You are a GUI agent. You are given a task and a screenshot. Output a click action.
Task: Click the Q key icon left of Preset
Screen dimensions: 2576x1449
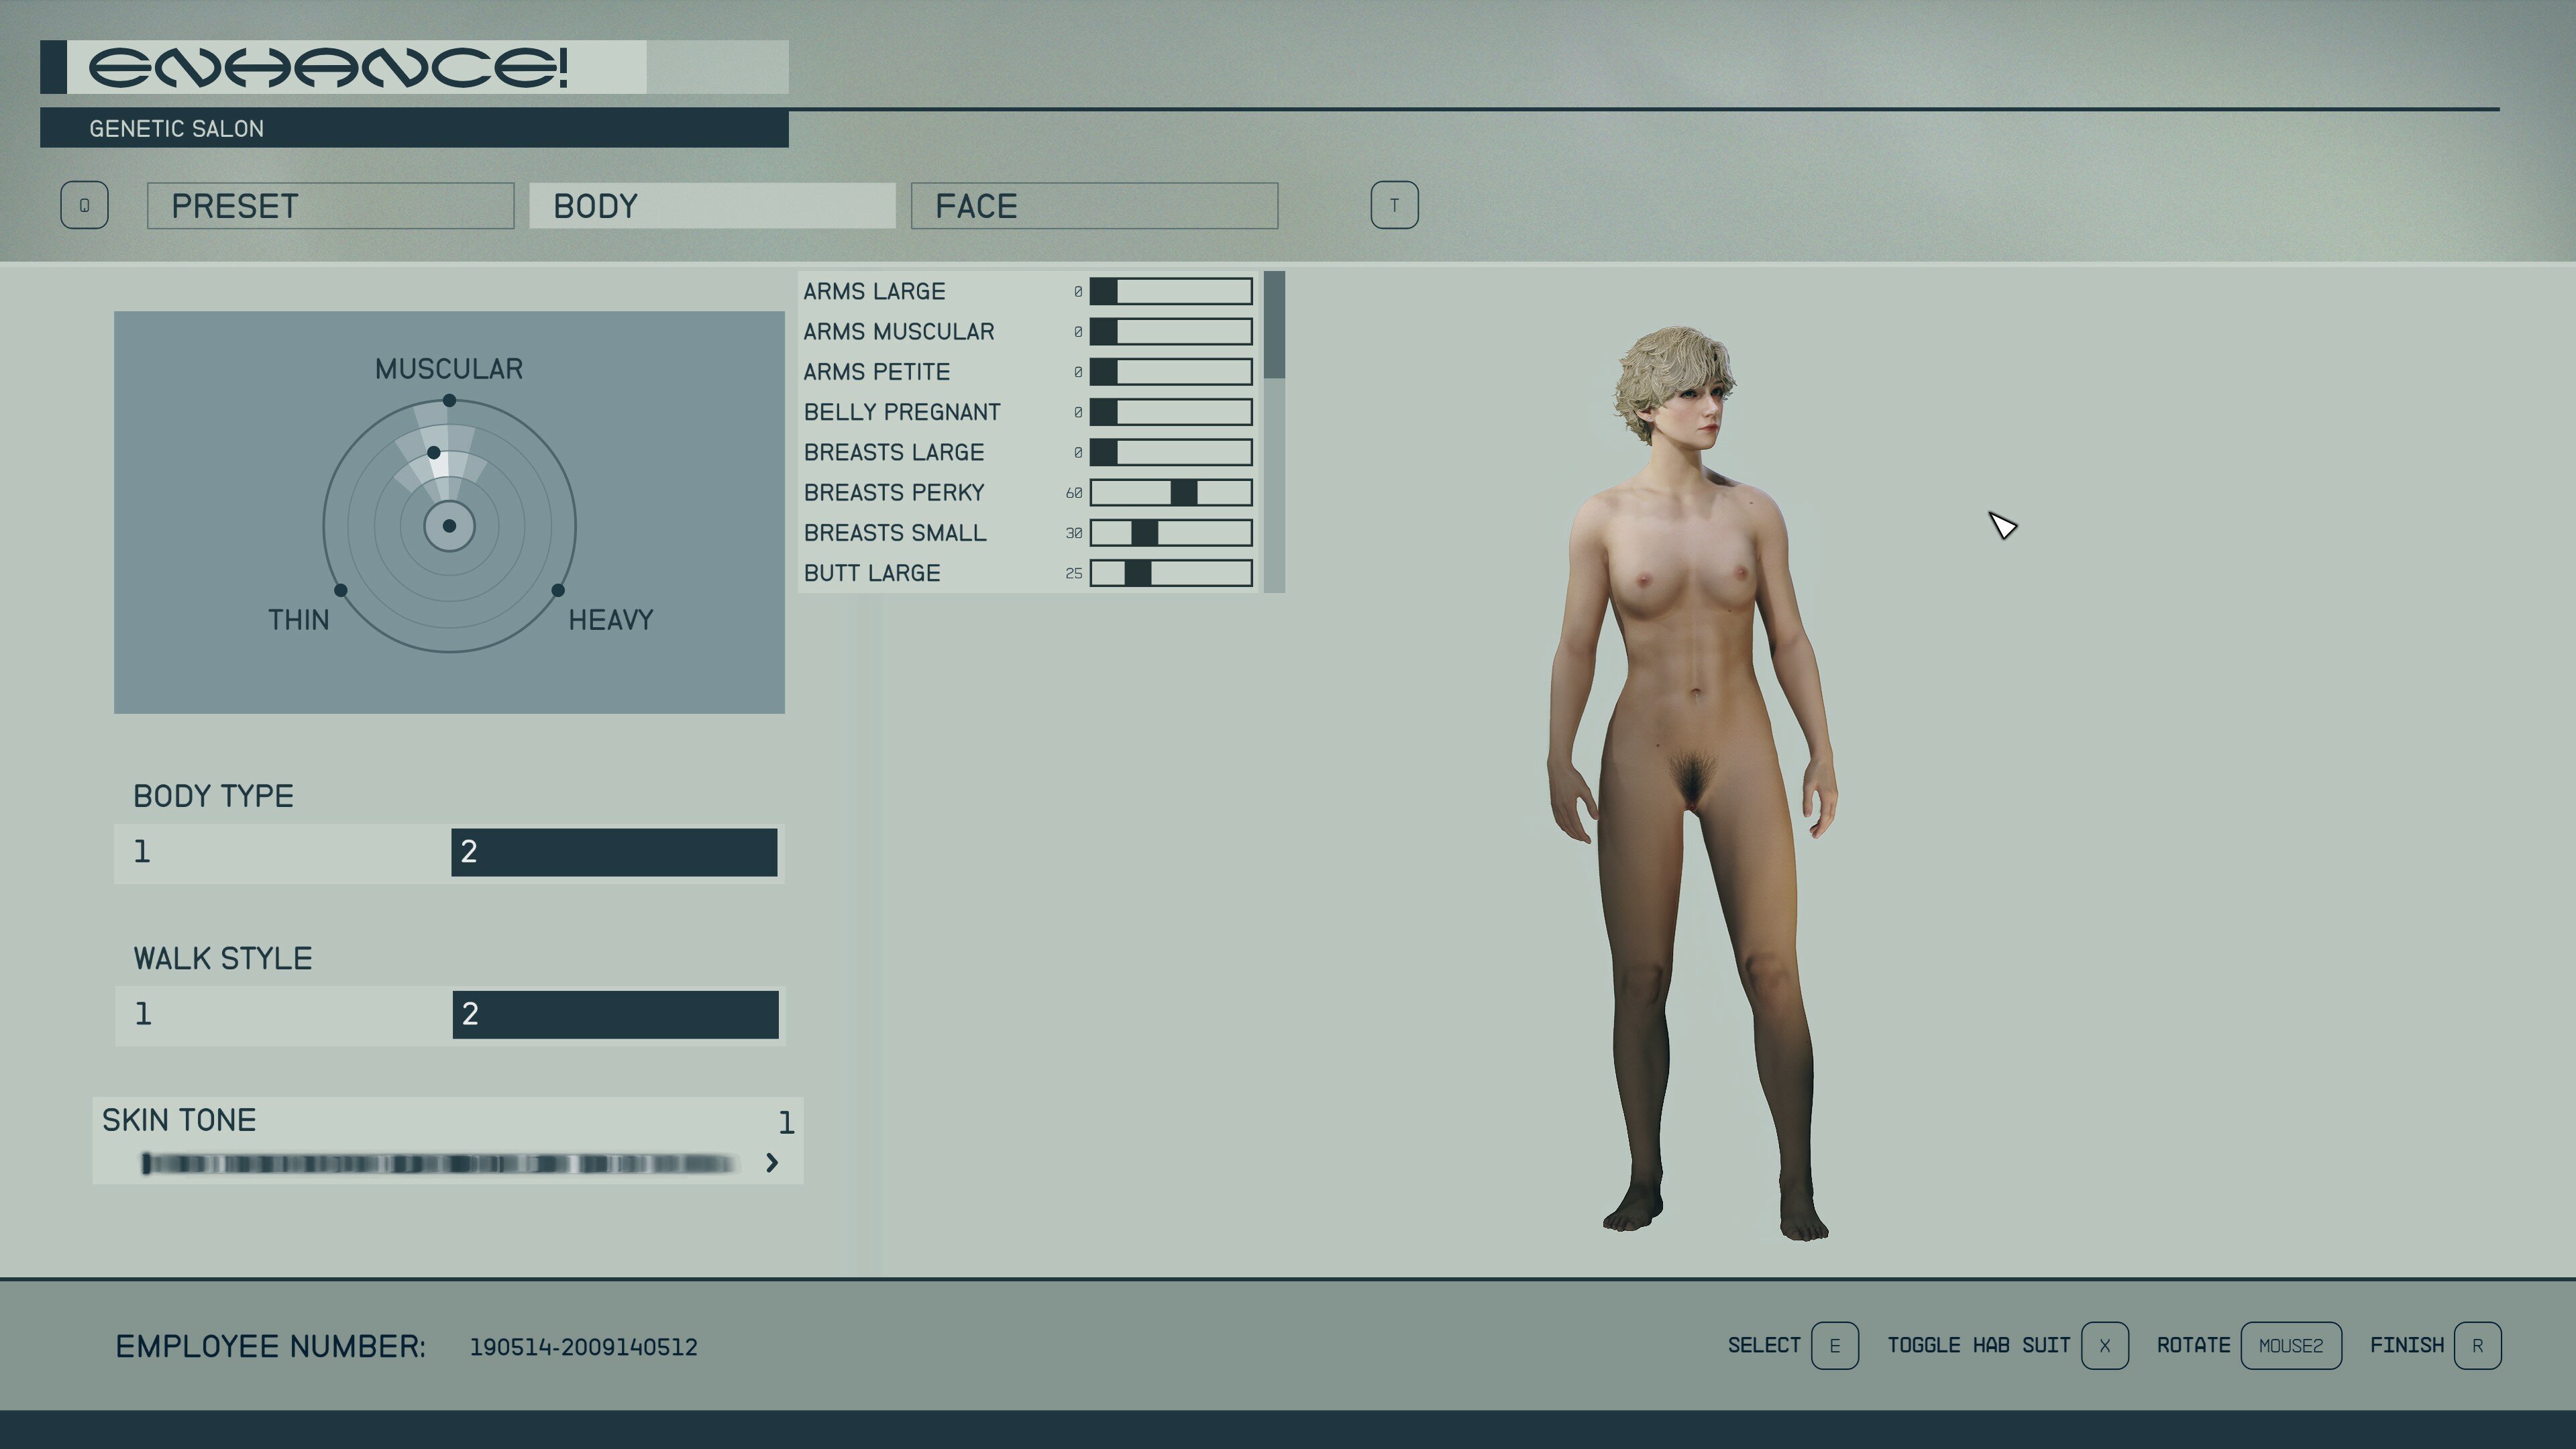(84, 205)
